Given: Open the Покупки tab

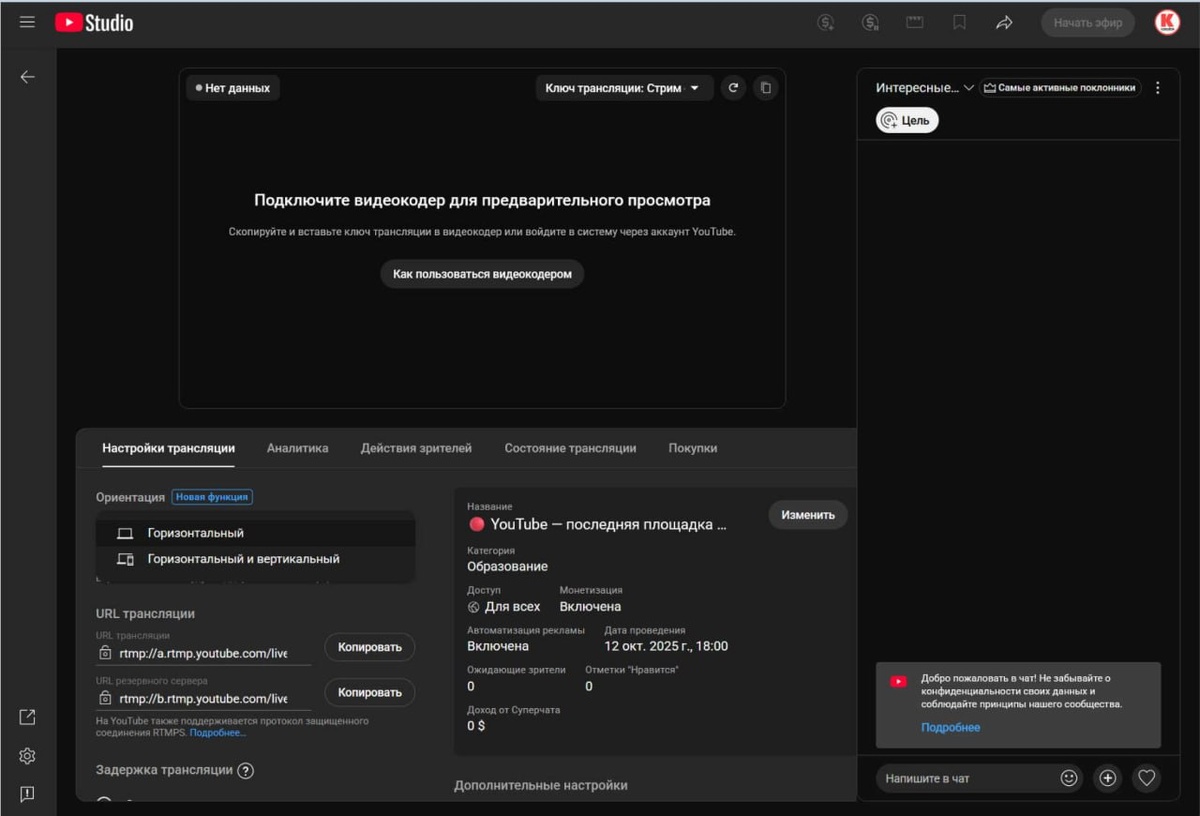Looking at the screenshot, I should coord(692,448).
